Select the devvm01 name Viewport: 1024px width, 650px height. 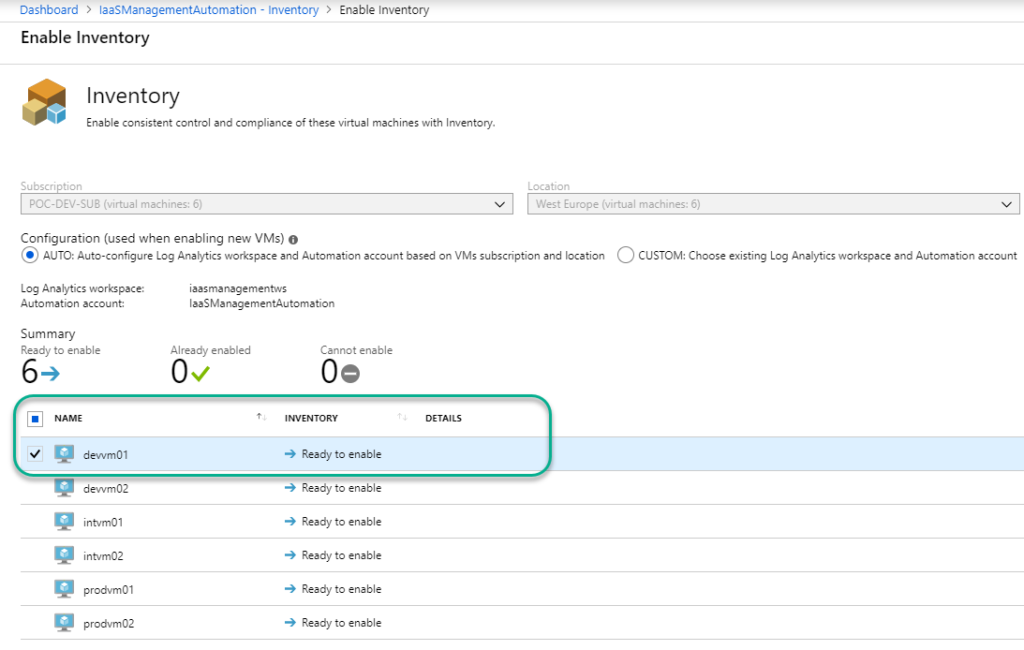[x=106, y=455]
